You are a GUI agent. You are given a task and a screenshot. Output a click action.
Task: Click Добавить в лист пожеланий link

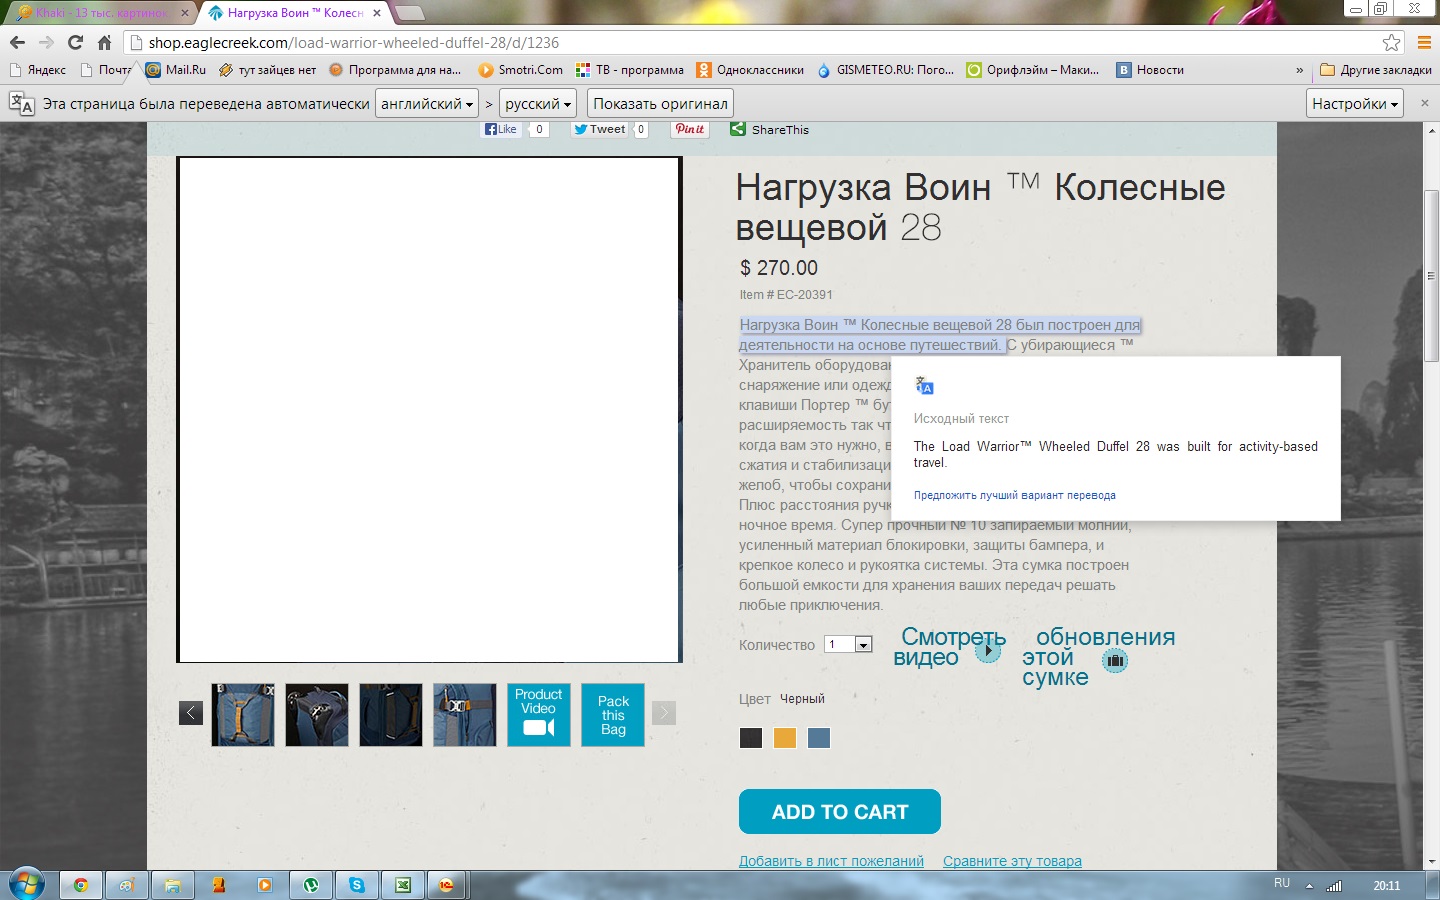tap(831, 861)
